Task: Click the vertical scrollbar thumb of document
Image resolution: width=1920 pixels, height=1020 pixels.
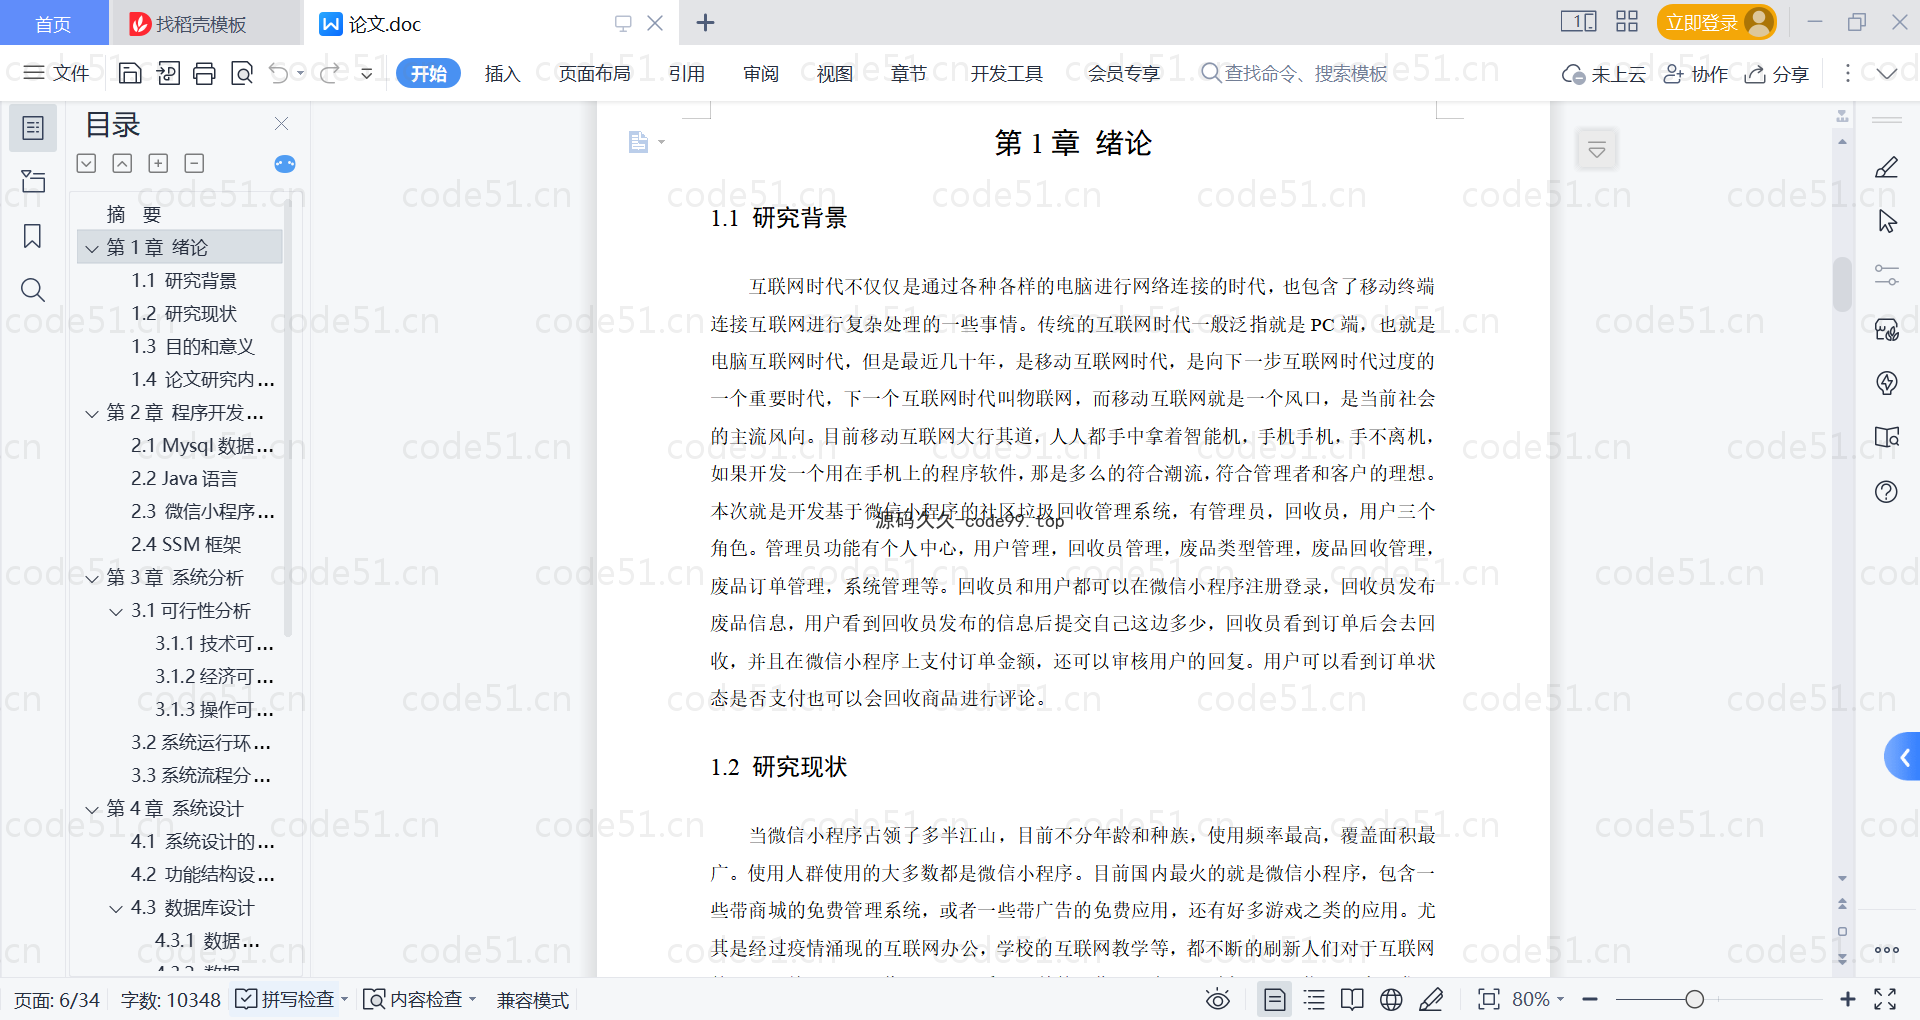Action: pyautogui.click(x=1842, y=285)
